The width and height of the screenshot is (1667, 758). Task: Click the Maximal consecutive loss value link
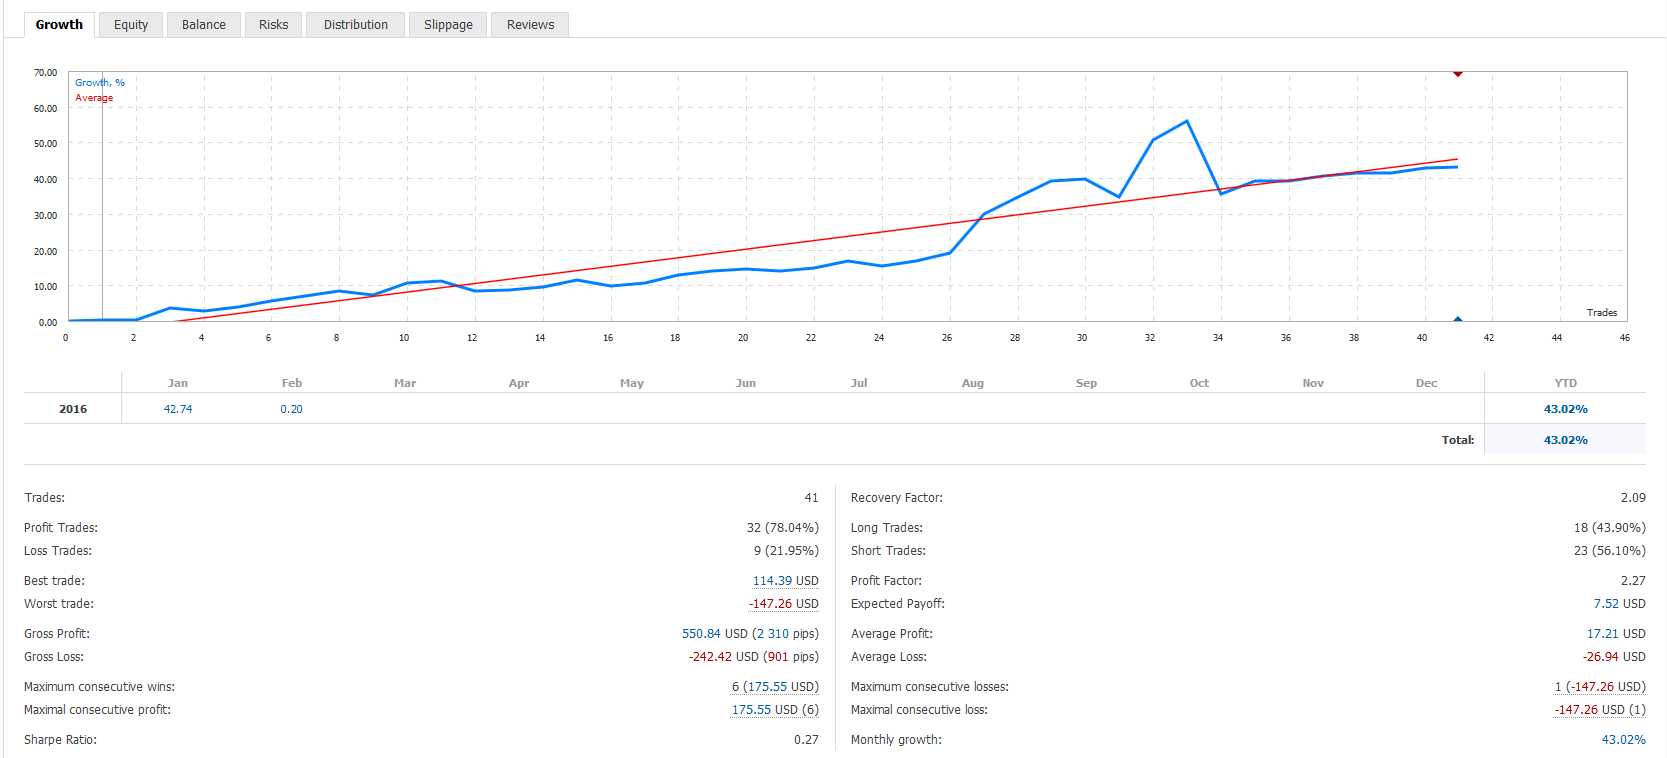(1600, 710)
